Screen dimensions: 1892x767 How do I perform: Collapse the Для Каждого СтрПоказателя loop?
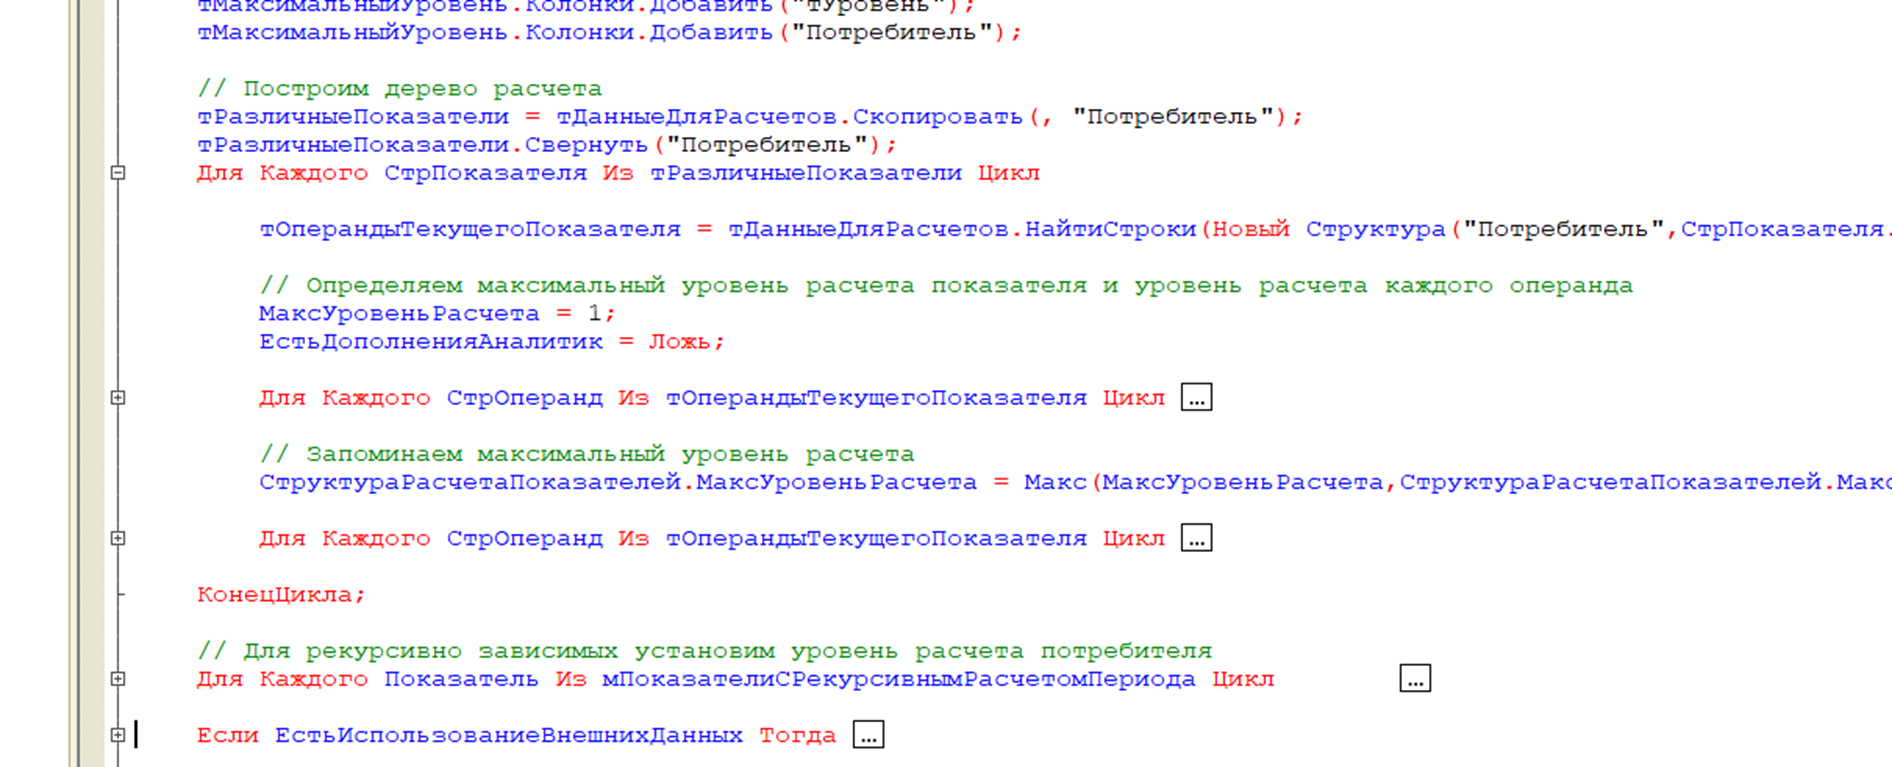pyautogui.click(x=118, y=173)
